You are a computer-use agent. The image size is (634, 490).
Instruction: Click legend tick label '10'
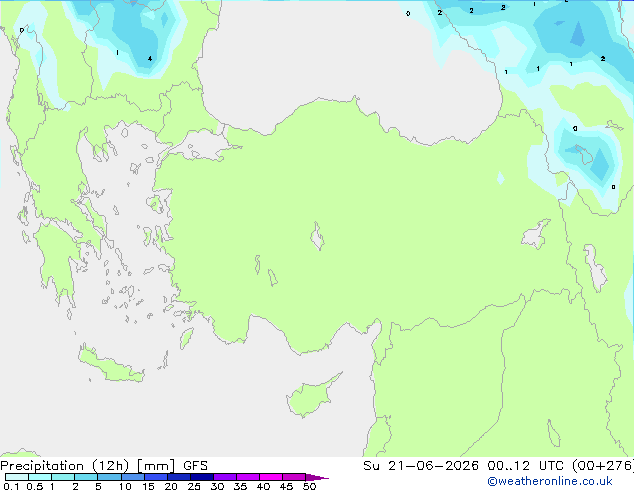pyautogui.click(x=125, y=486)
